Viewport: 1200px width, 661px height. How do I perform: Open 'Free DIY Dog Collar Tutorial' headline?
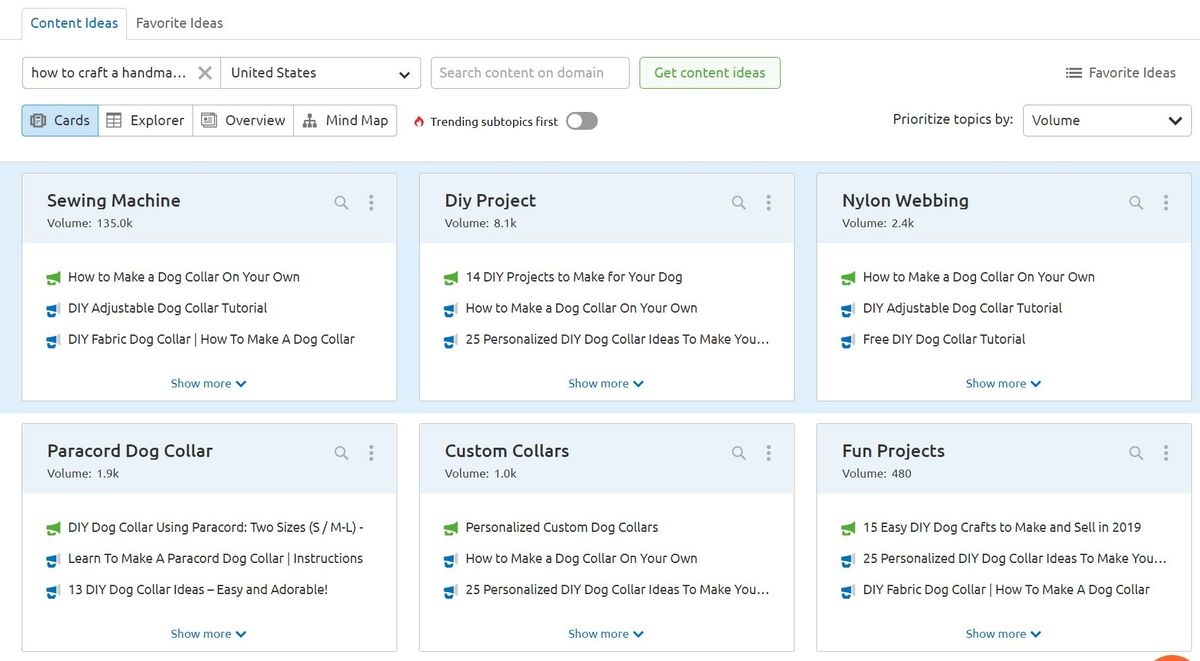944,339
